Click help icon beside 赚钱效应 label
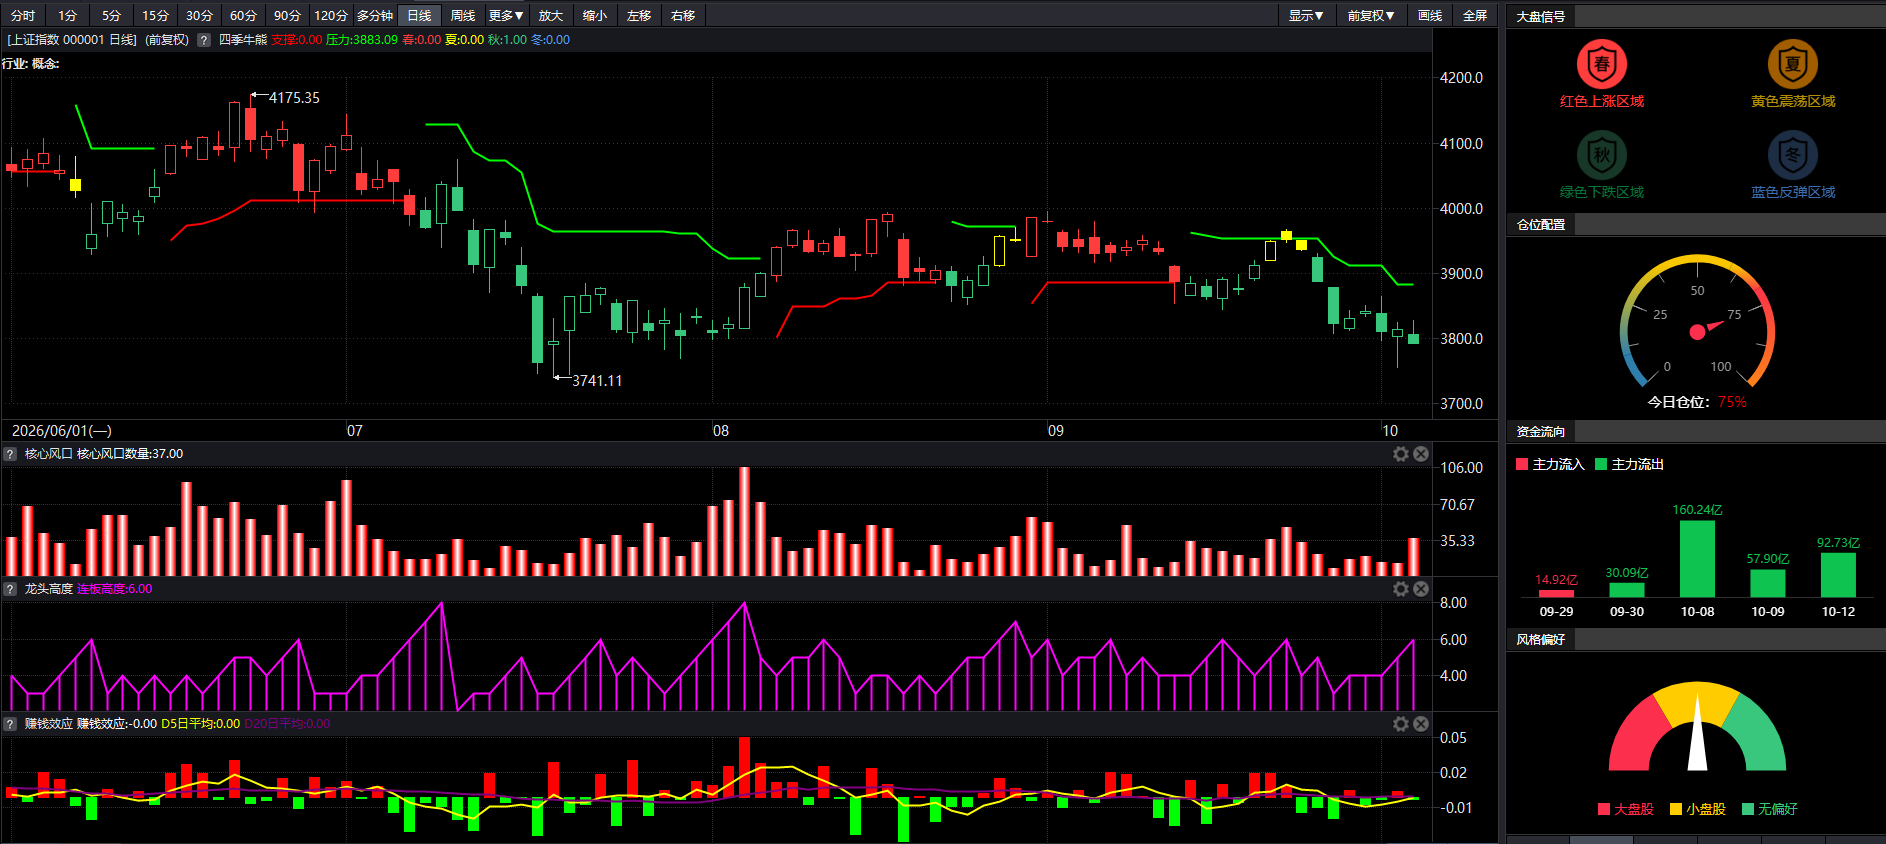The image size is (1886, 844). 11,724
